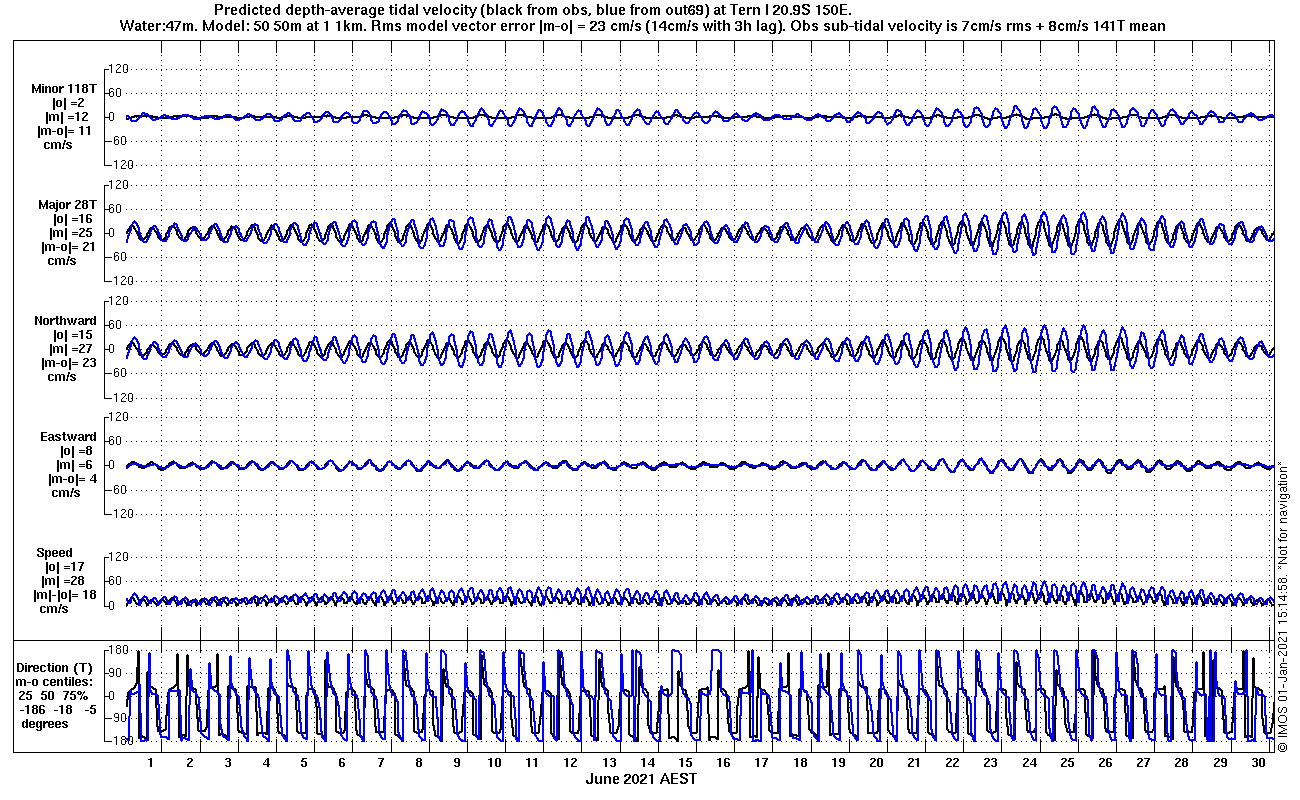Click '|m| =27' in the Northward panel
The width and height of the screenshot is (1300, 800).
click(74, 349)
